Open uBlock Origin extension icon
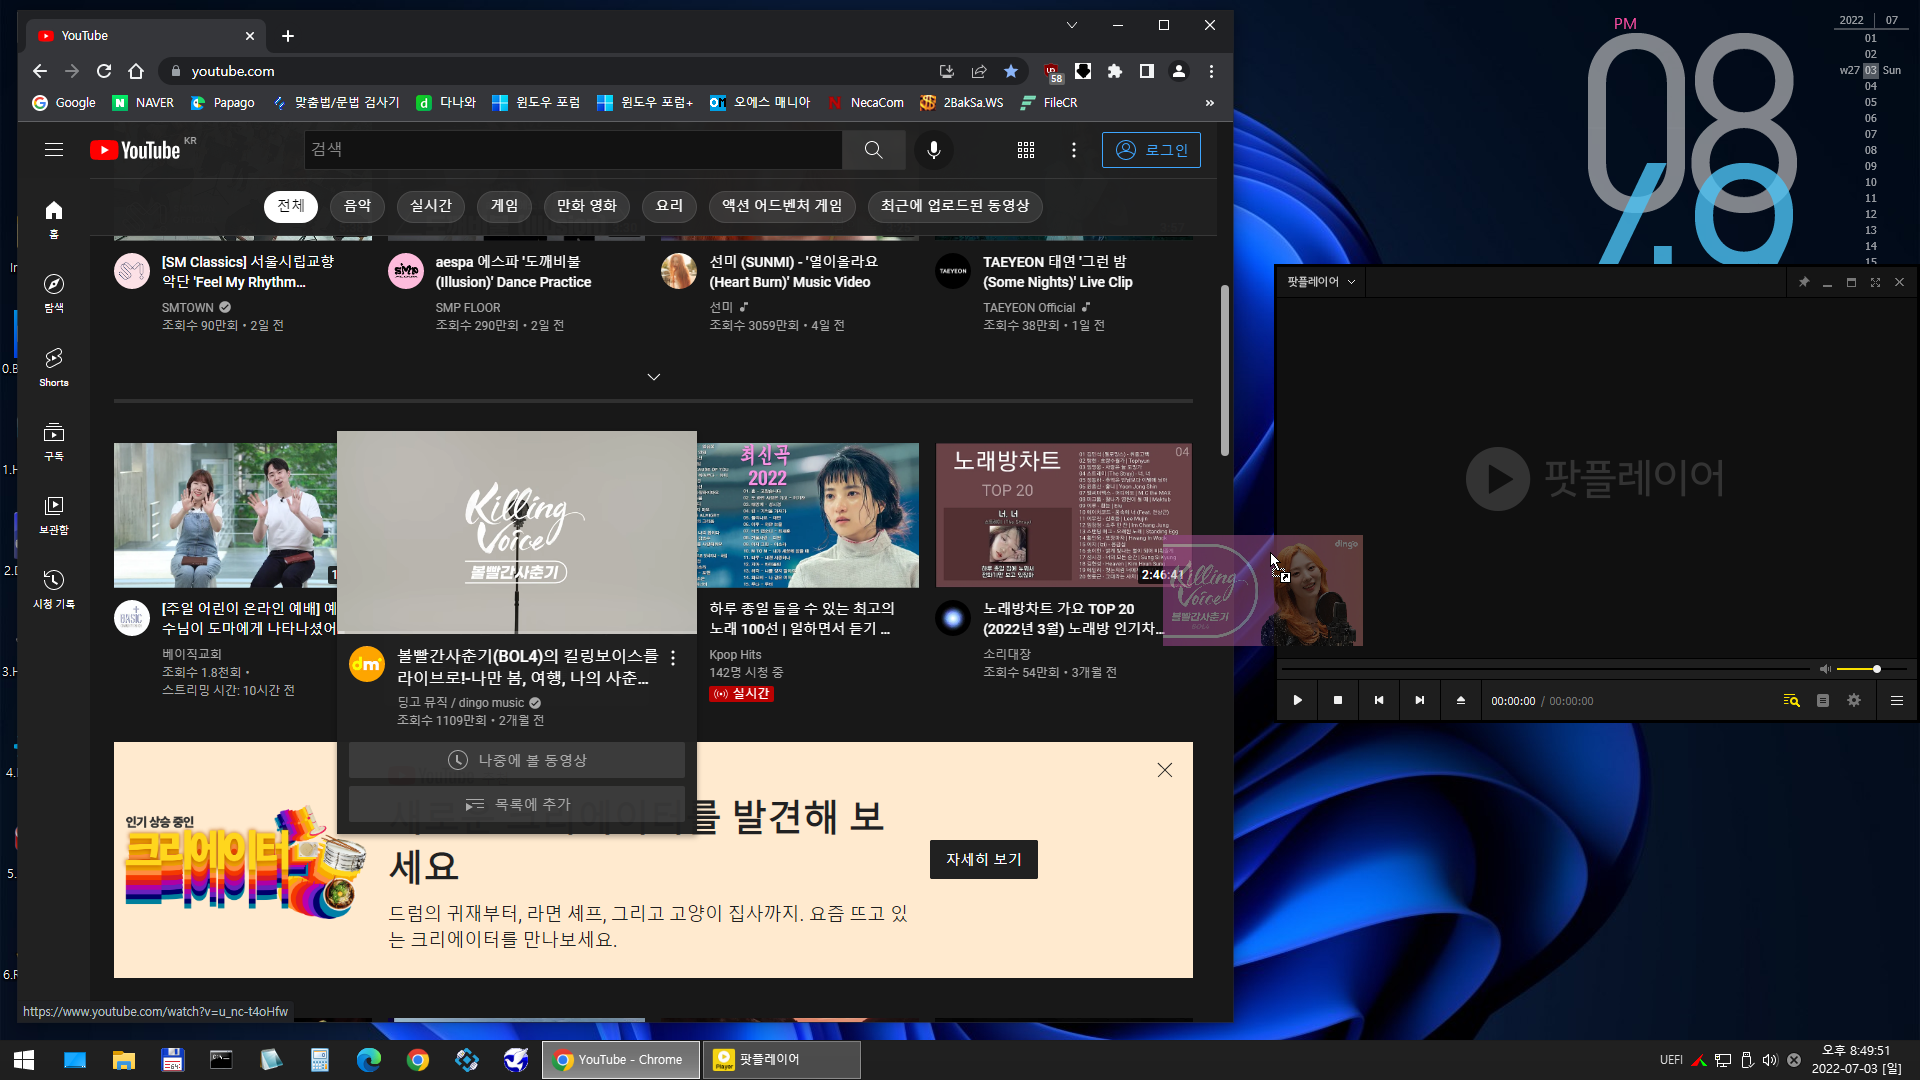The width and height of the screenshot is (1920, 1080). coord(1052,72)
